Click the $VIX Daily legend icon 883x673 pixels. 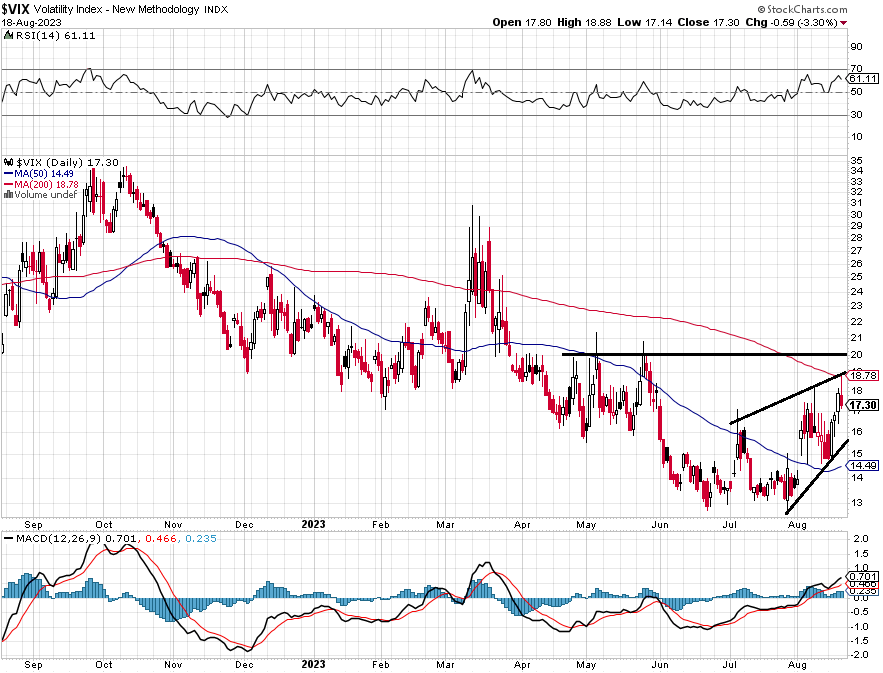8,162
